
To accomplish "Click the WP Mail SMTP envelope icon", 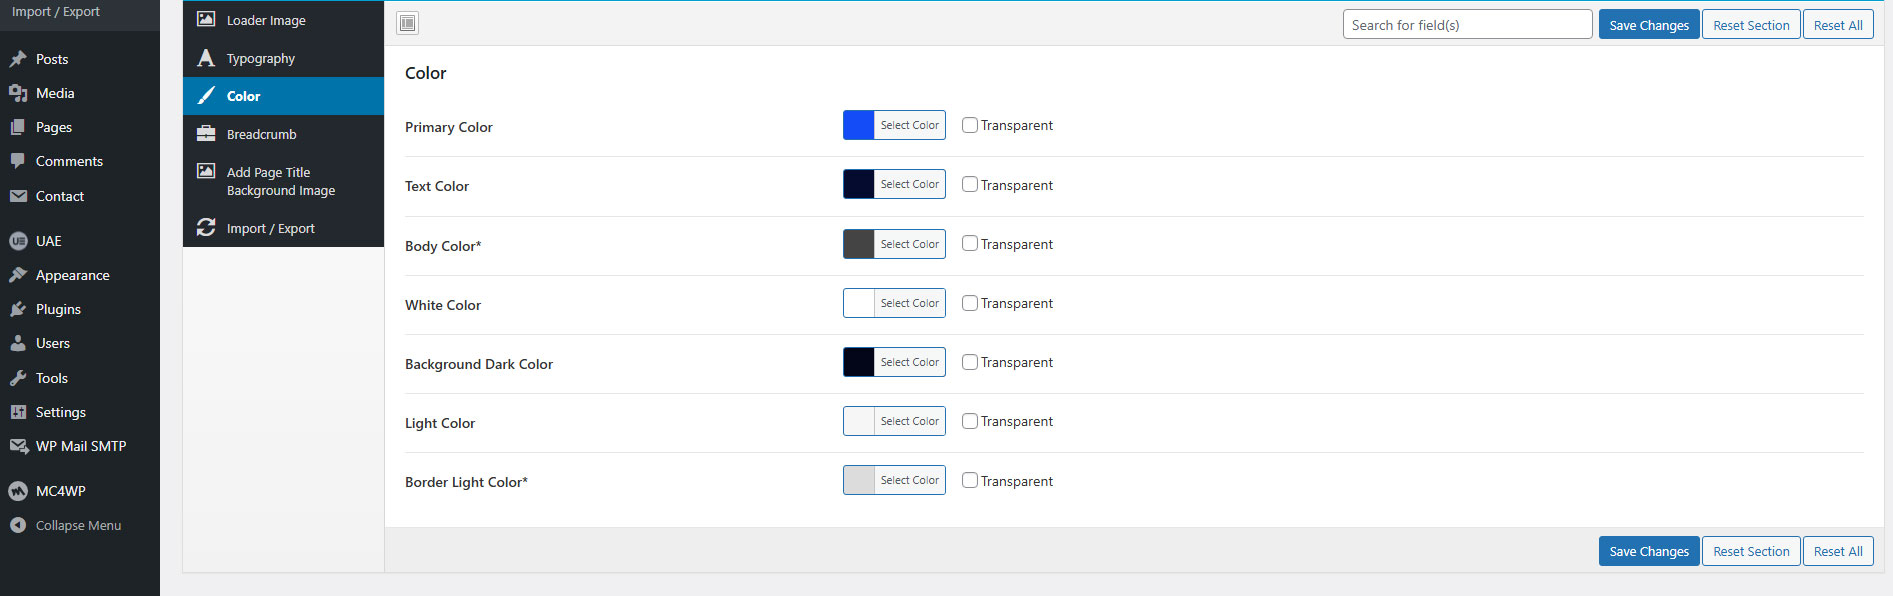I will pyautogui.click(x=18, y=446).
